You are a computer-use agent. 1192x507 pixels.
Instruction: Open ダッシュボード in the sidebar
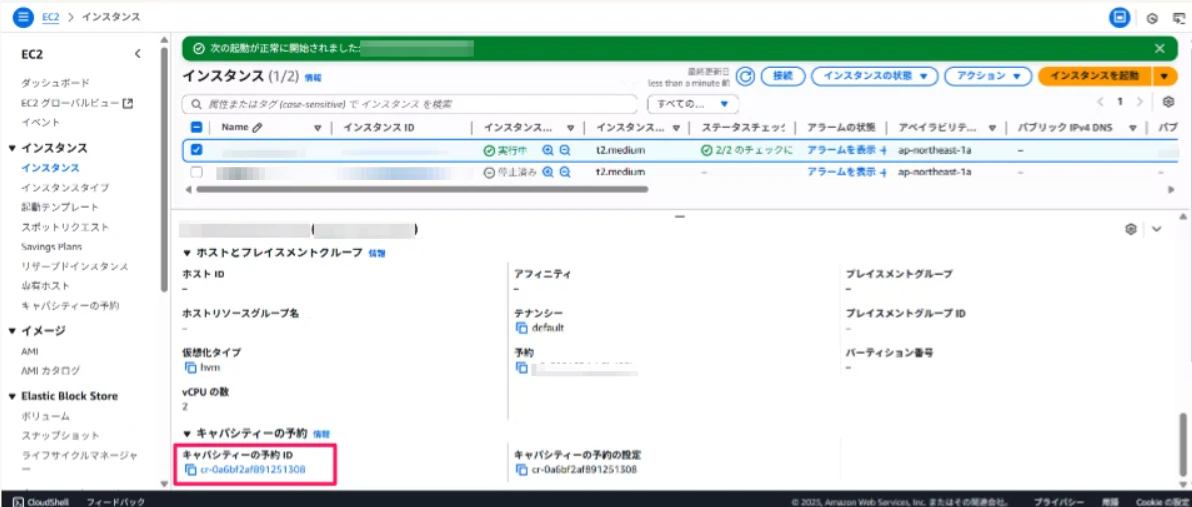point(55,82)
